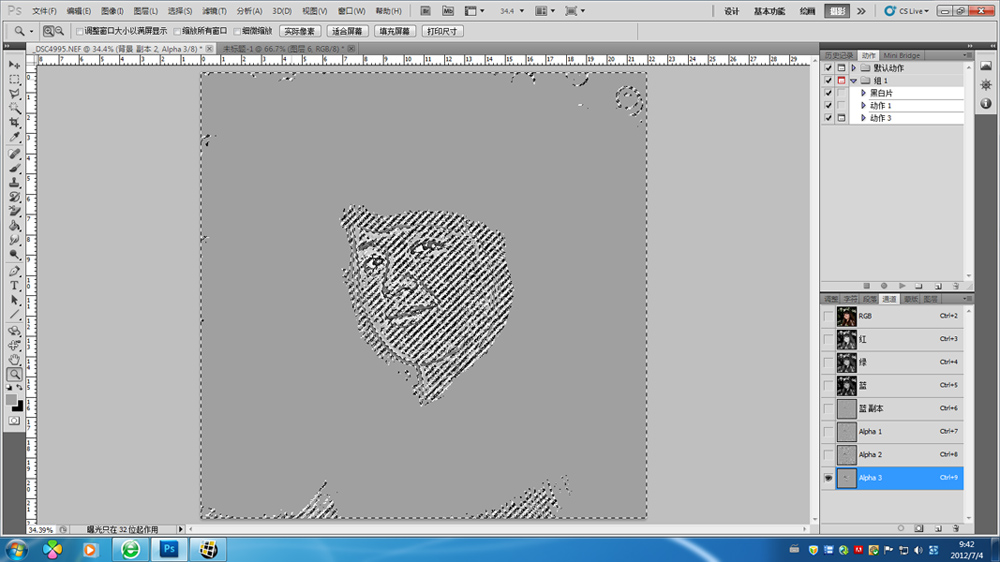Click the zoom out magnifier in options bar
Screen dimensions: 1000x562
60,31
